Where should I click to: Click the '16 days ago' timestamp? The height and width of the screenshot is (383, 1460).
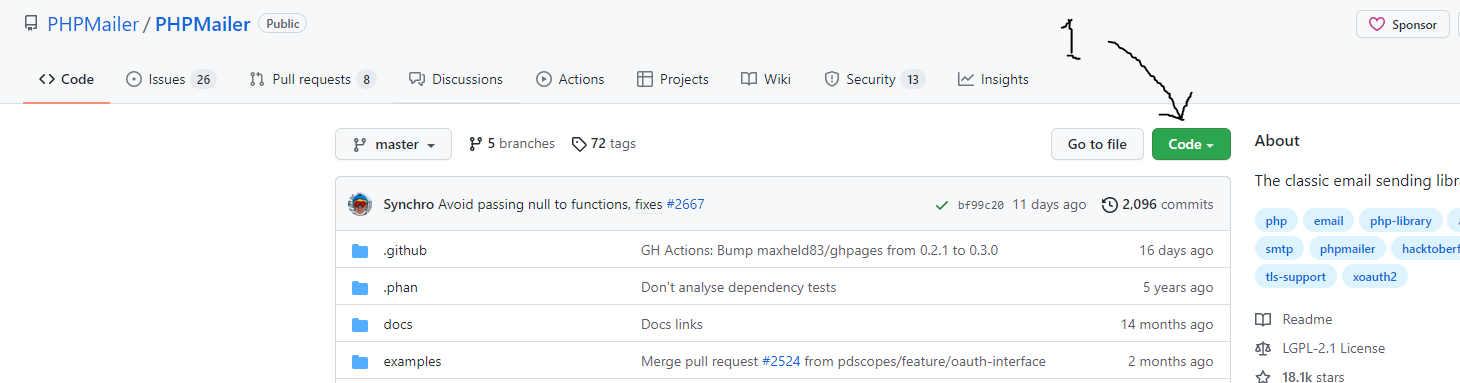tap(1176, 250)
